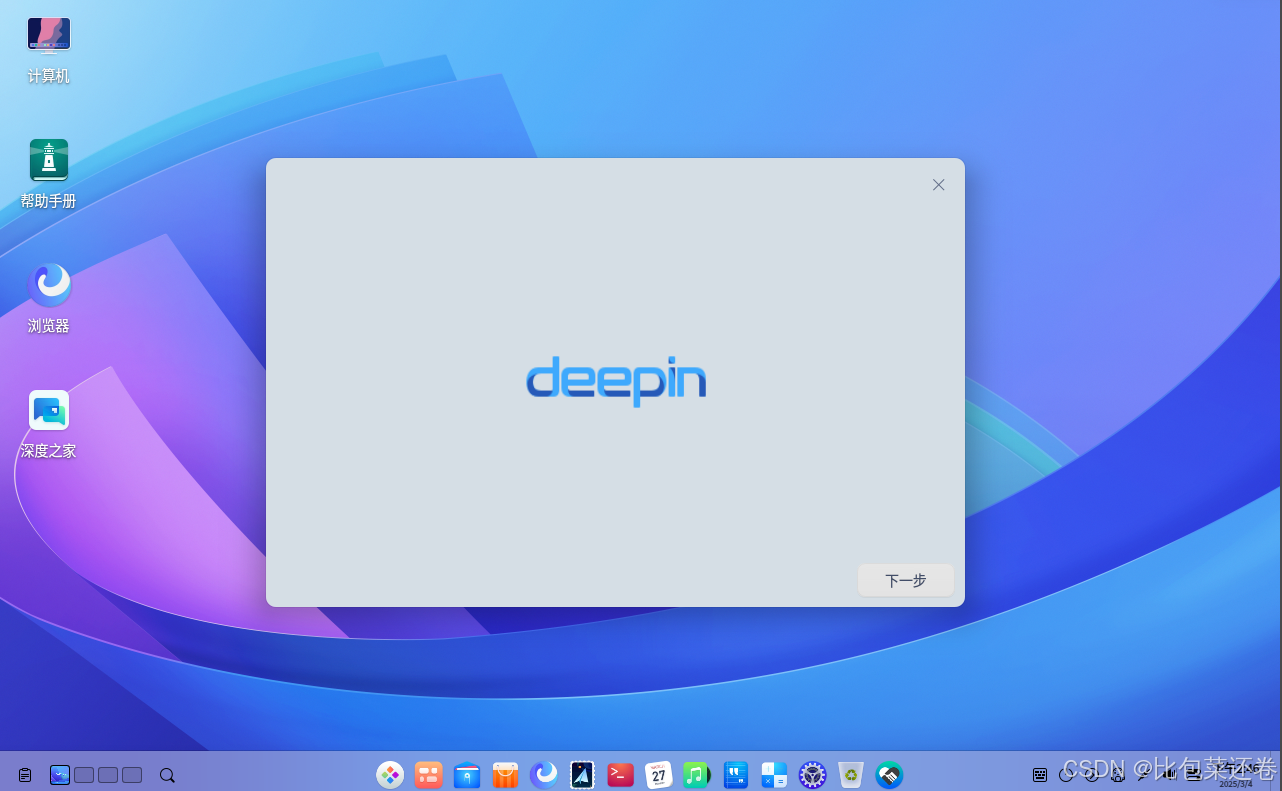This screenshot has width=1282, height=791.
Task: Open the 帮助手册 desktop icon
Action: click(x=49, y=173)
